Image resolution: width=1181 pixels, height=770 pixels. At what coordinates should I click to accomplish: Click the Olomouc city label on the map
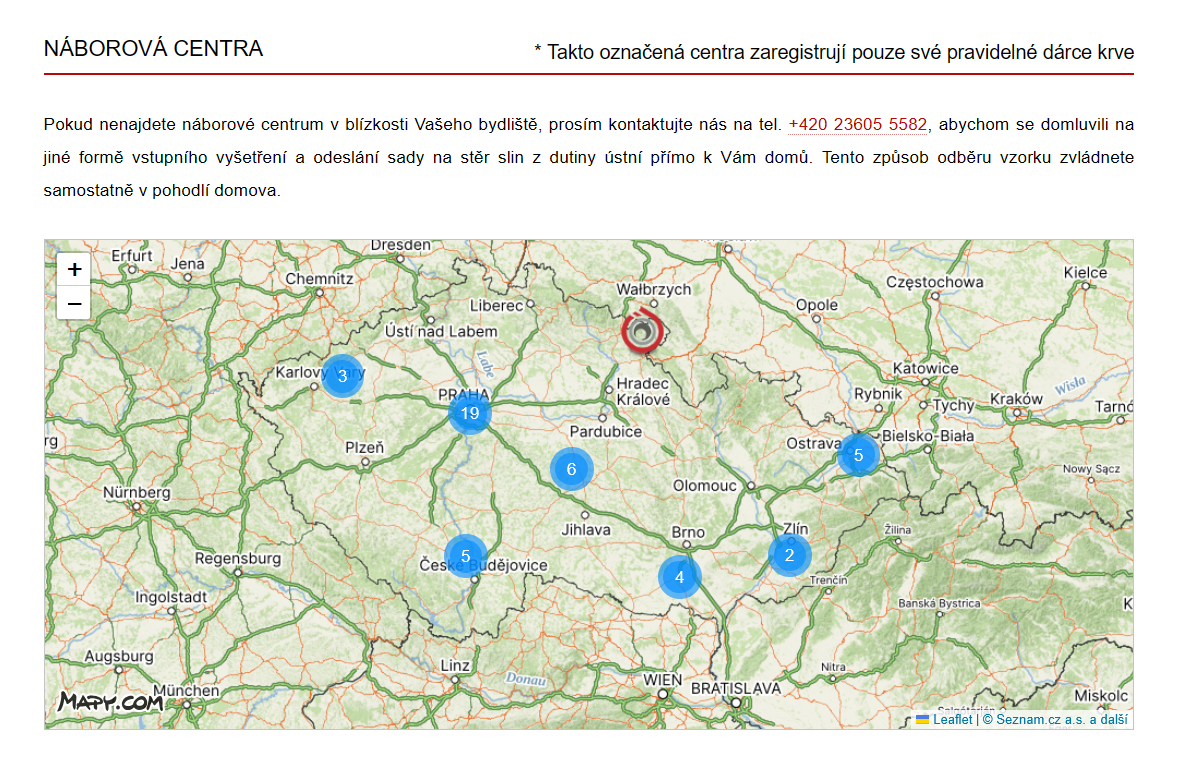pyautogui.click(x=704, y=485)
